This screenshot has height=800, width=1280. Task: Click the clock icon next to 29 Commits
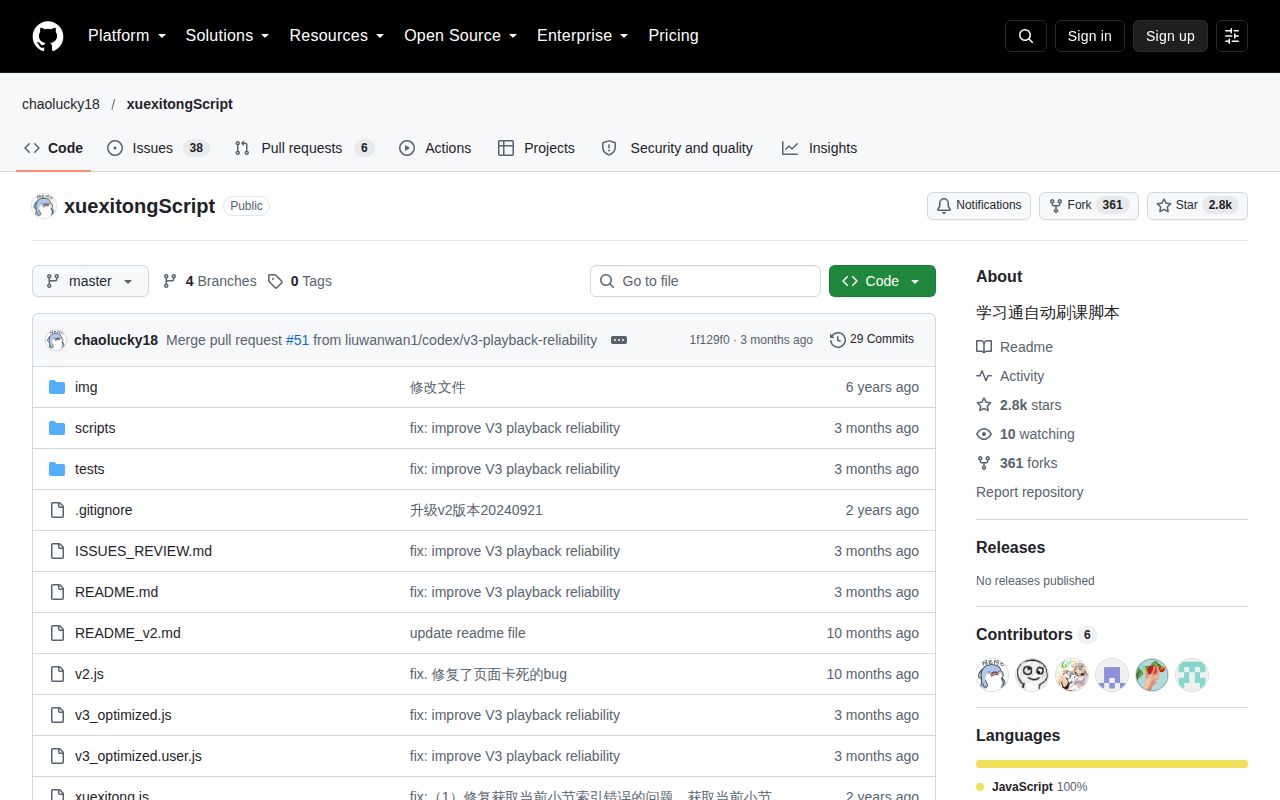[x=838, y=340]
